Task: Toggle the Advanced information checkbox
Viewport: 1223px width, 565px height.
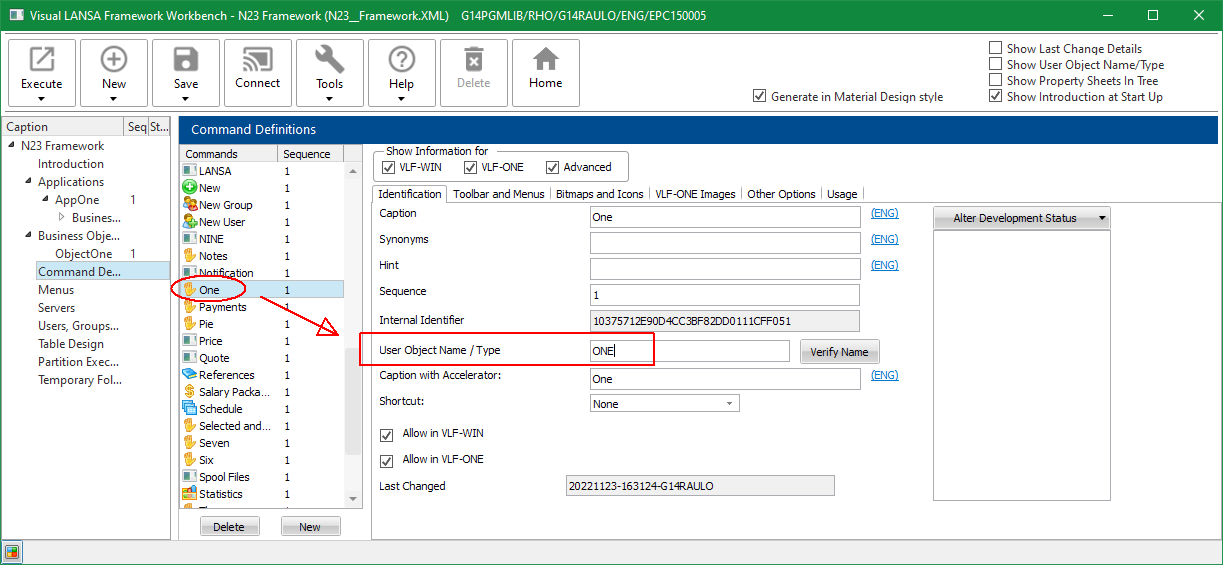Action: 552,167
